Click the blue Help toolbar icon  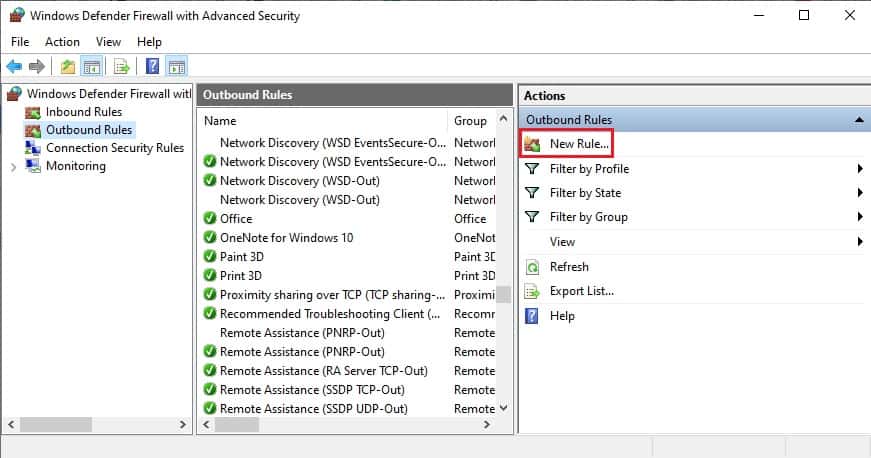pyautogui.click(x=152, y=67)
